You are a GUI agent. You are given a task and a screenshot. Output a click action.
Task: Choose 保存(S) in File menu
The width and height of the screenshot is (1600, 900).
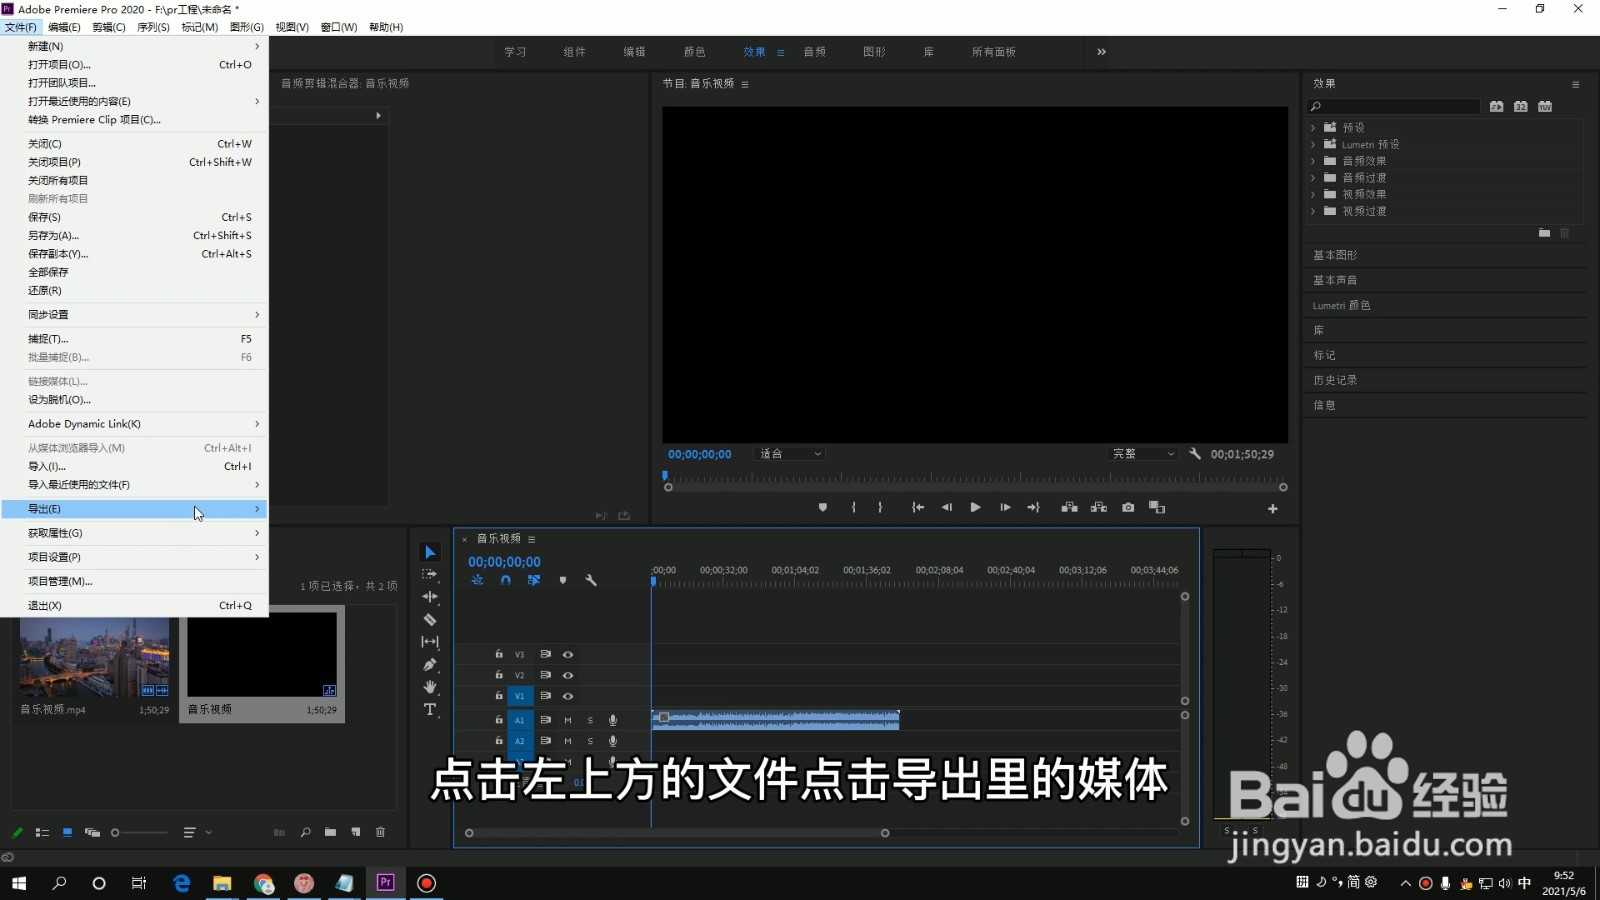pos(134,217)
